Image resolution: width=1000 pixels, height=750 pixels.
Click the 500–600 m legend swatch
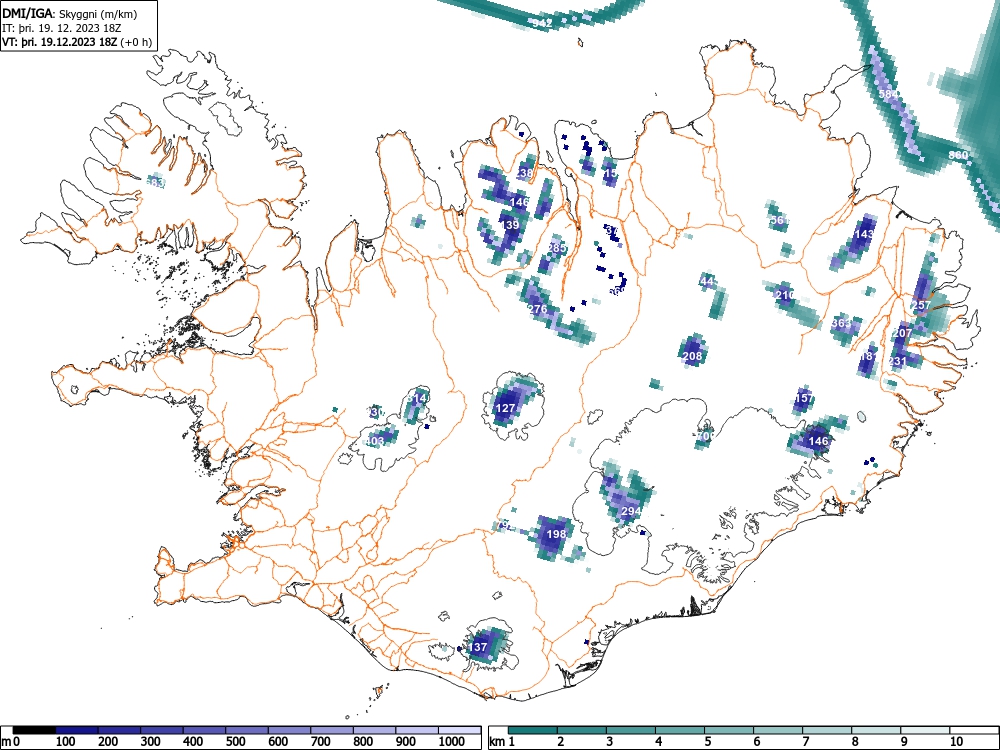(x=247, y=730)
